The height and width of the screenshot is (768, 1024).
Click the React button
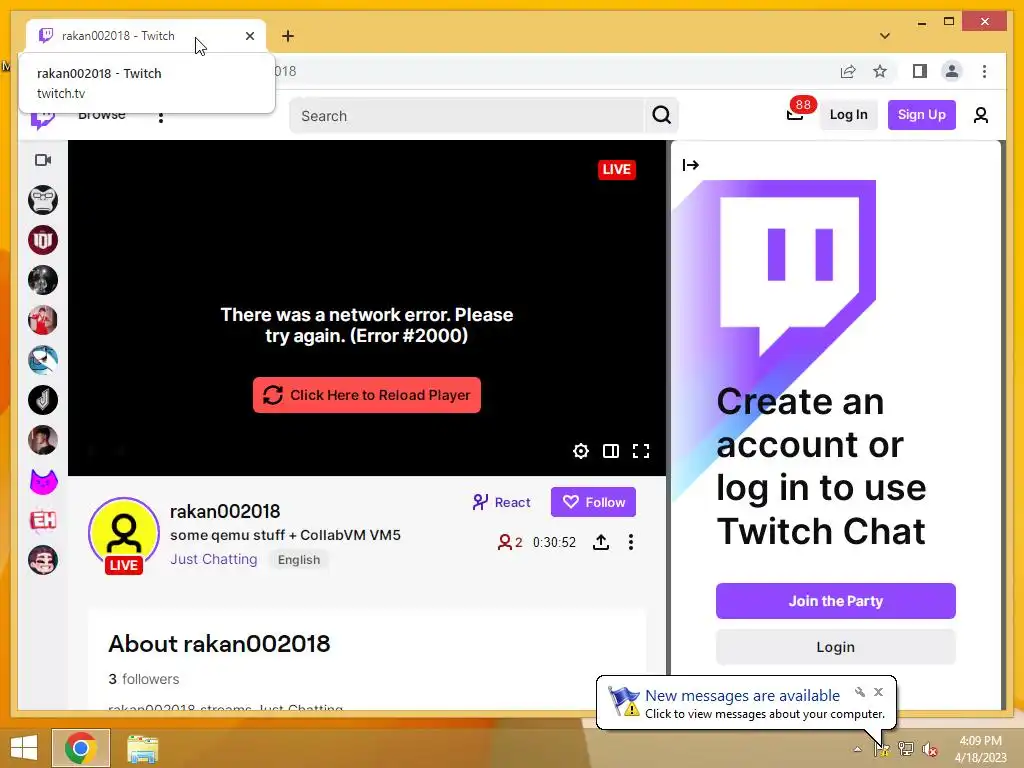pos(502,502)
